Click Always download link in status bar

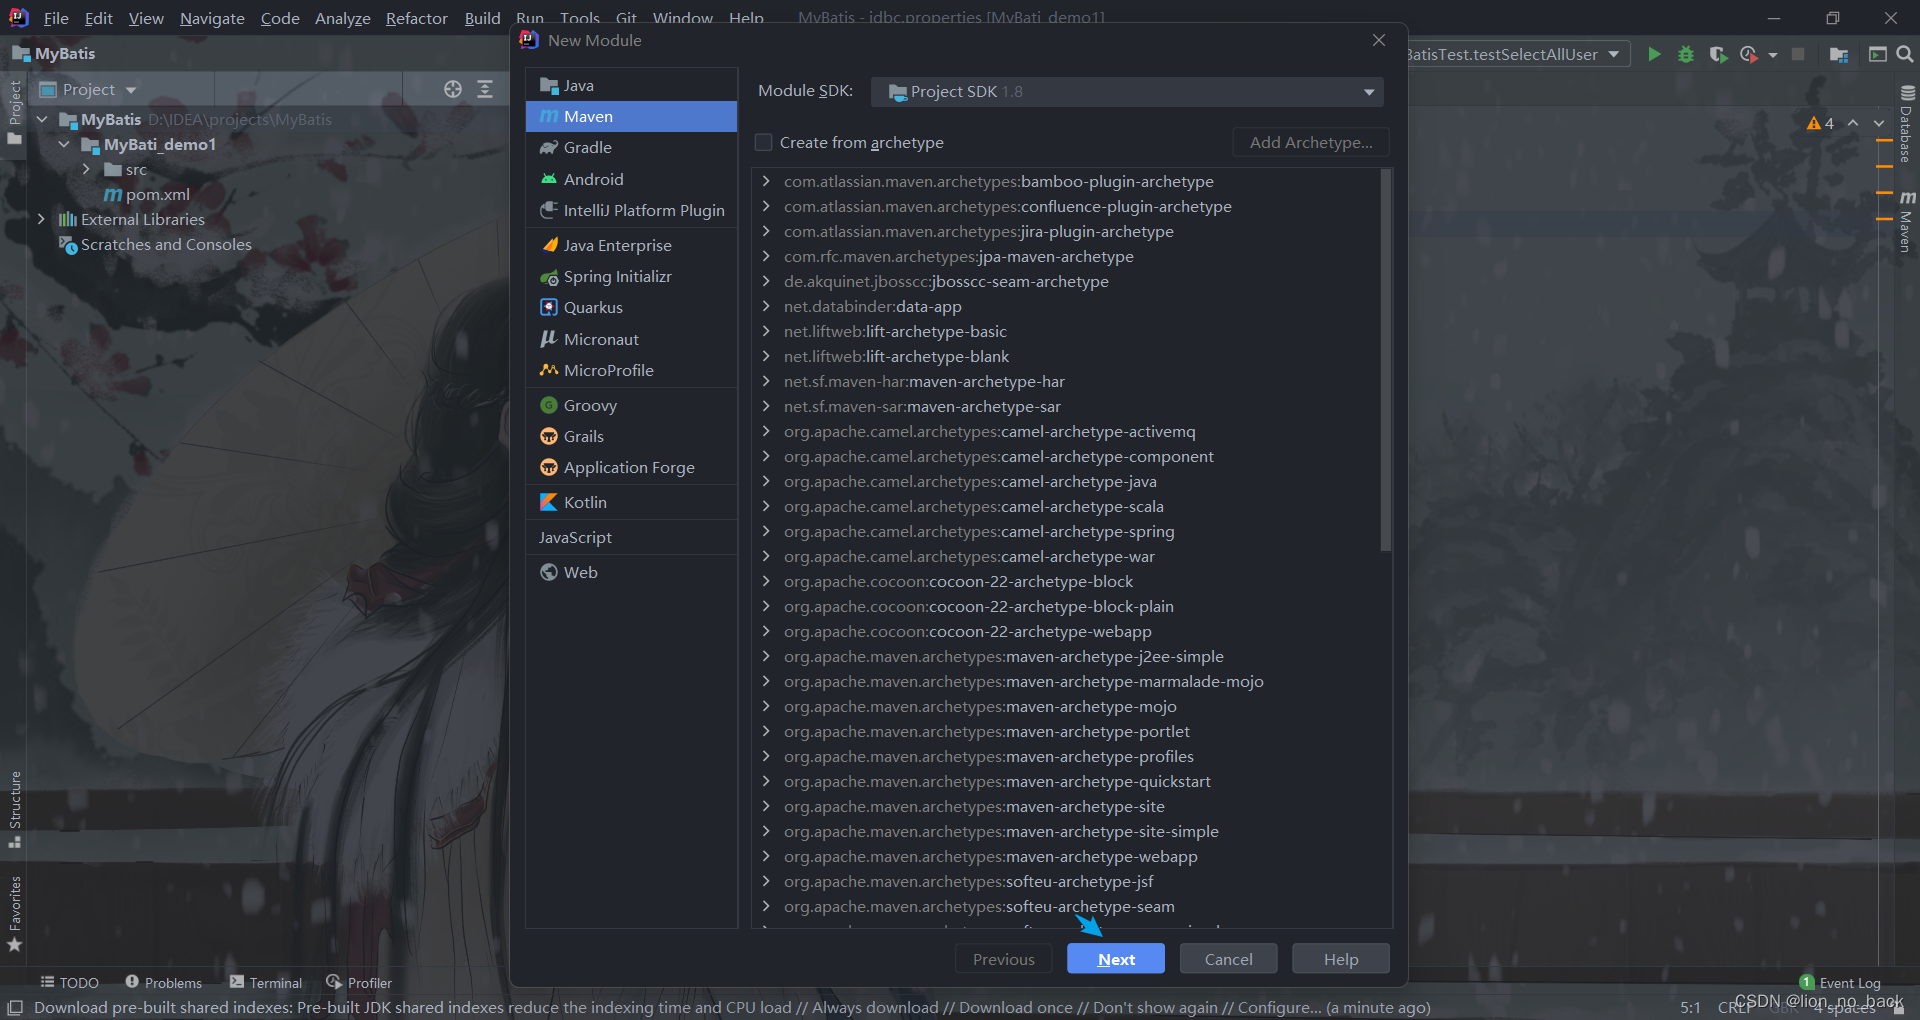(875, 1007)
